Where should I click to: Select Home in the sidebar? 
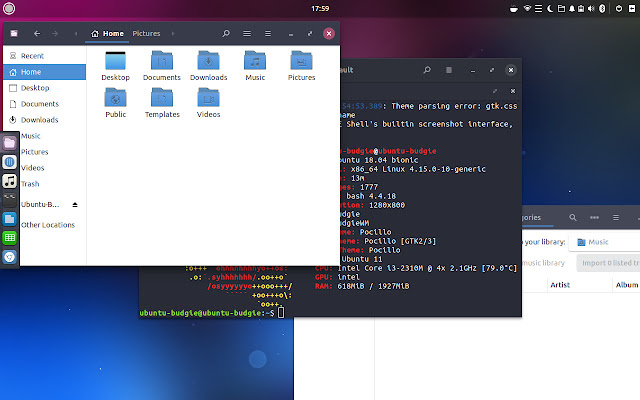click(44, 72)
